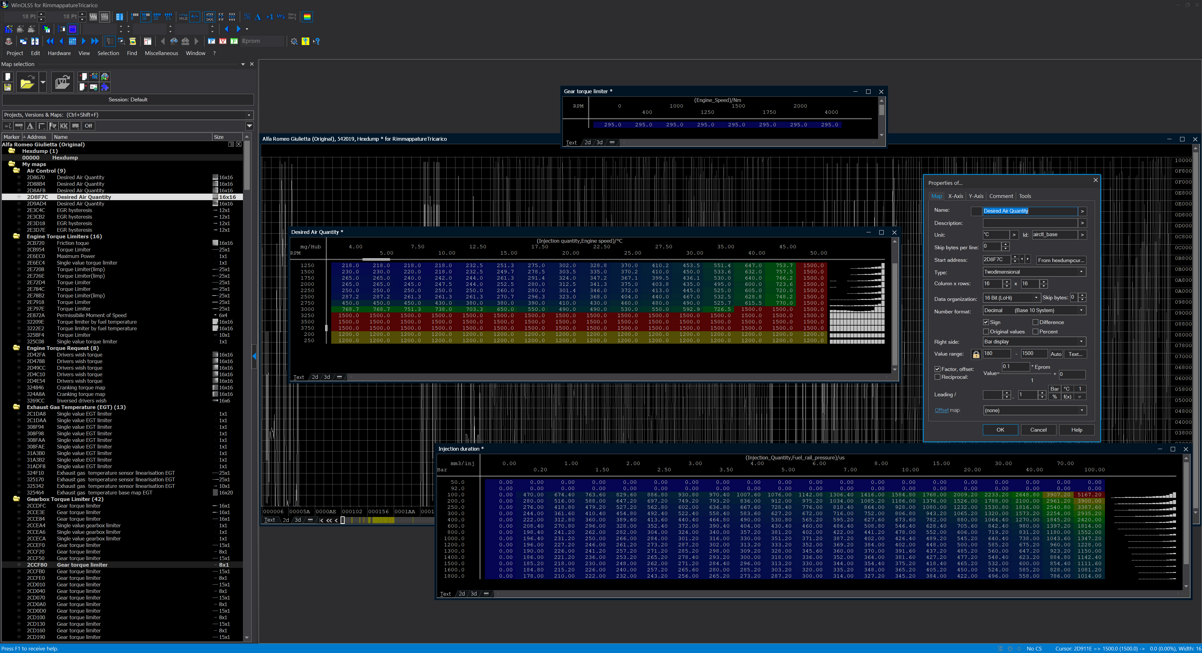Click the yellow floppy save icon in Map selection
Image resolution: width=1202 pixels, height=653 pixels.
(7, 88)
